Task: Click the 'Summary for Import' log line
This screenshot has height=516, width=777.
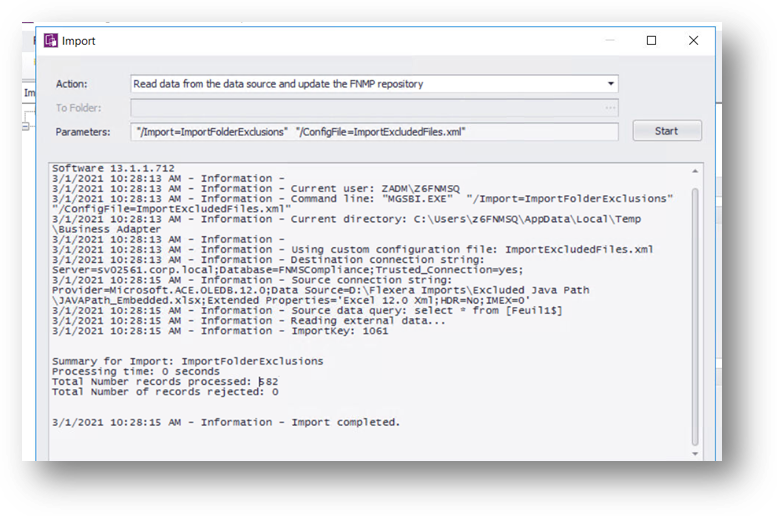Action: [x=187, y=361]
